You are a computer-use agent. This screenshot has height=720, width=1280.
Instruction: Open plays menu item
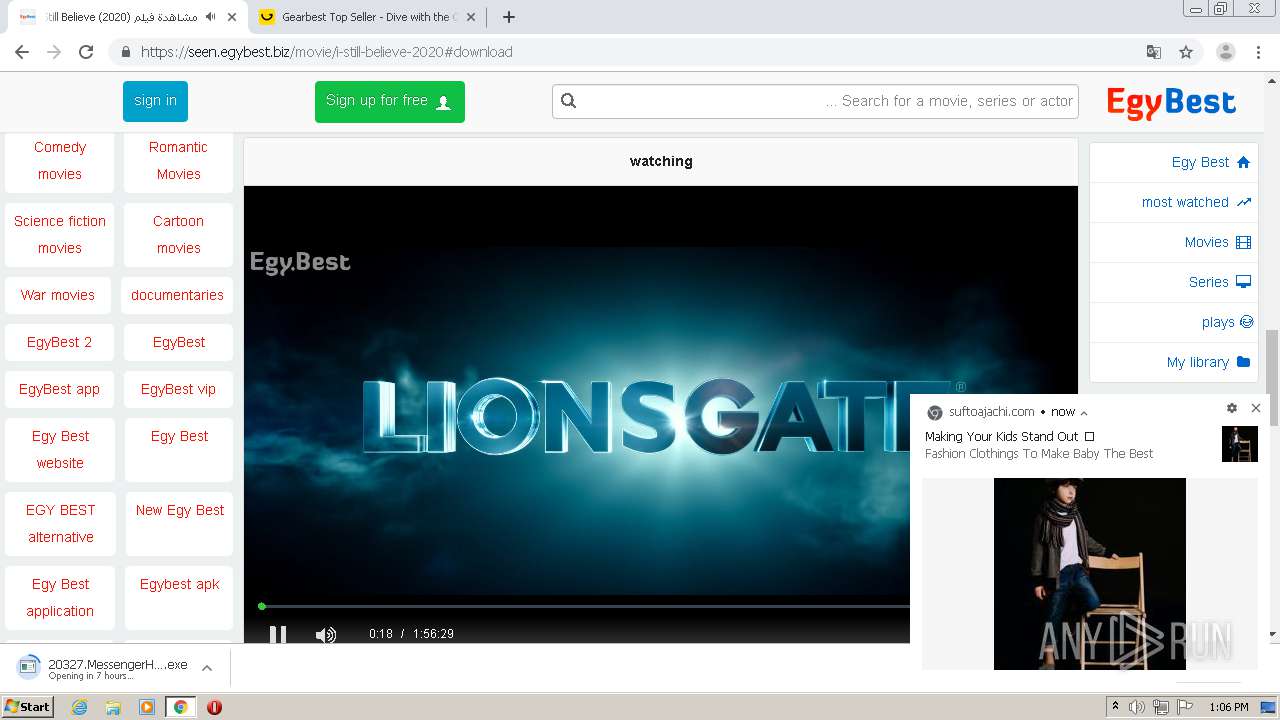coord(1173,322)
